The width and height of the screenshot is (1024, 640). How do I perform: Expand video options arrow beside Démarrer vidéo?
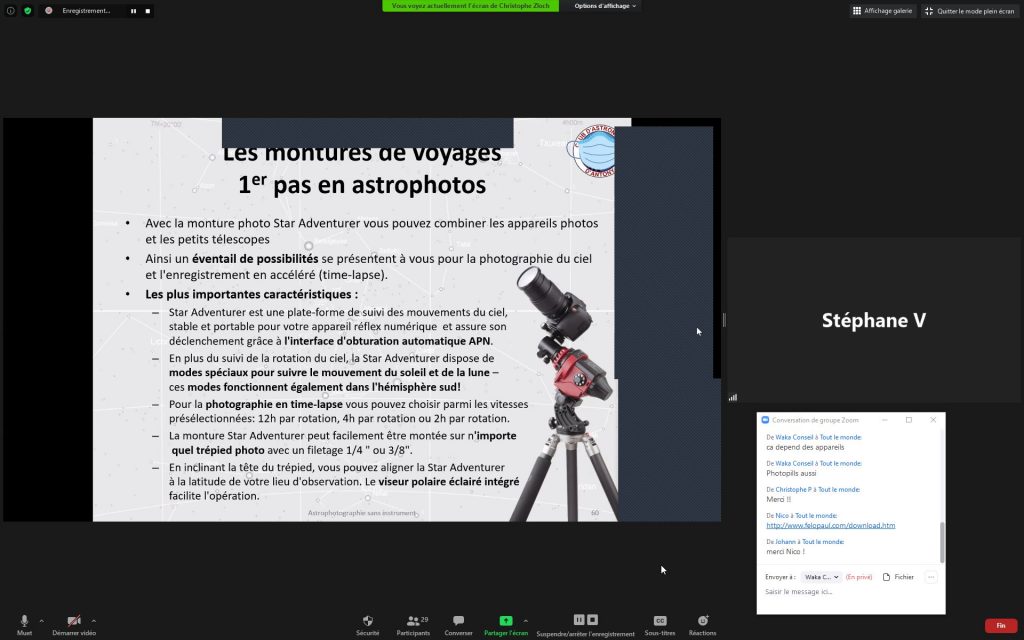point(93,620)
